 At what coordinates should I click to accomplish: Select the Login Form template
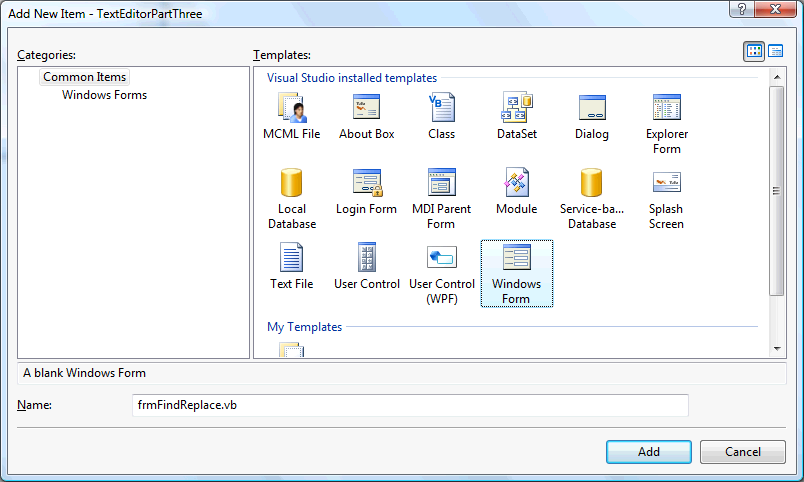point(366,192)
